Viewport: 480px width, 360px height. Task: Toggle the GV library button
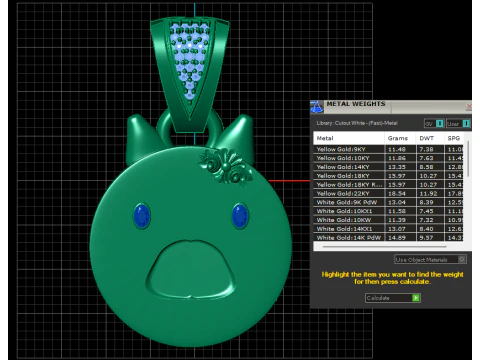click(434, 124)
